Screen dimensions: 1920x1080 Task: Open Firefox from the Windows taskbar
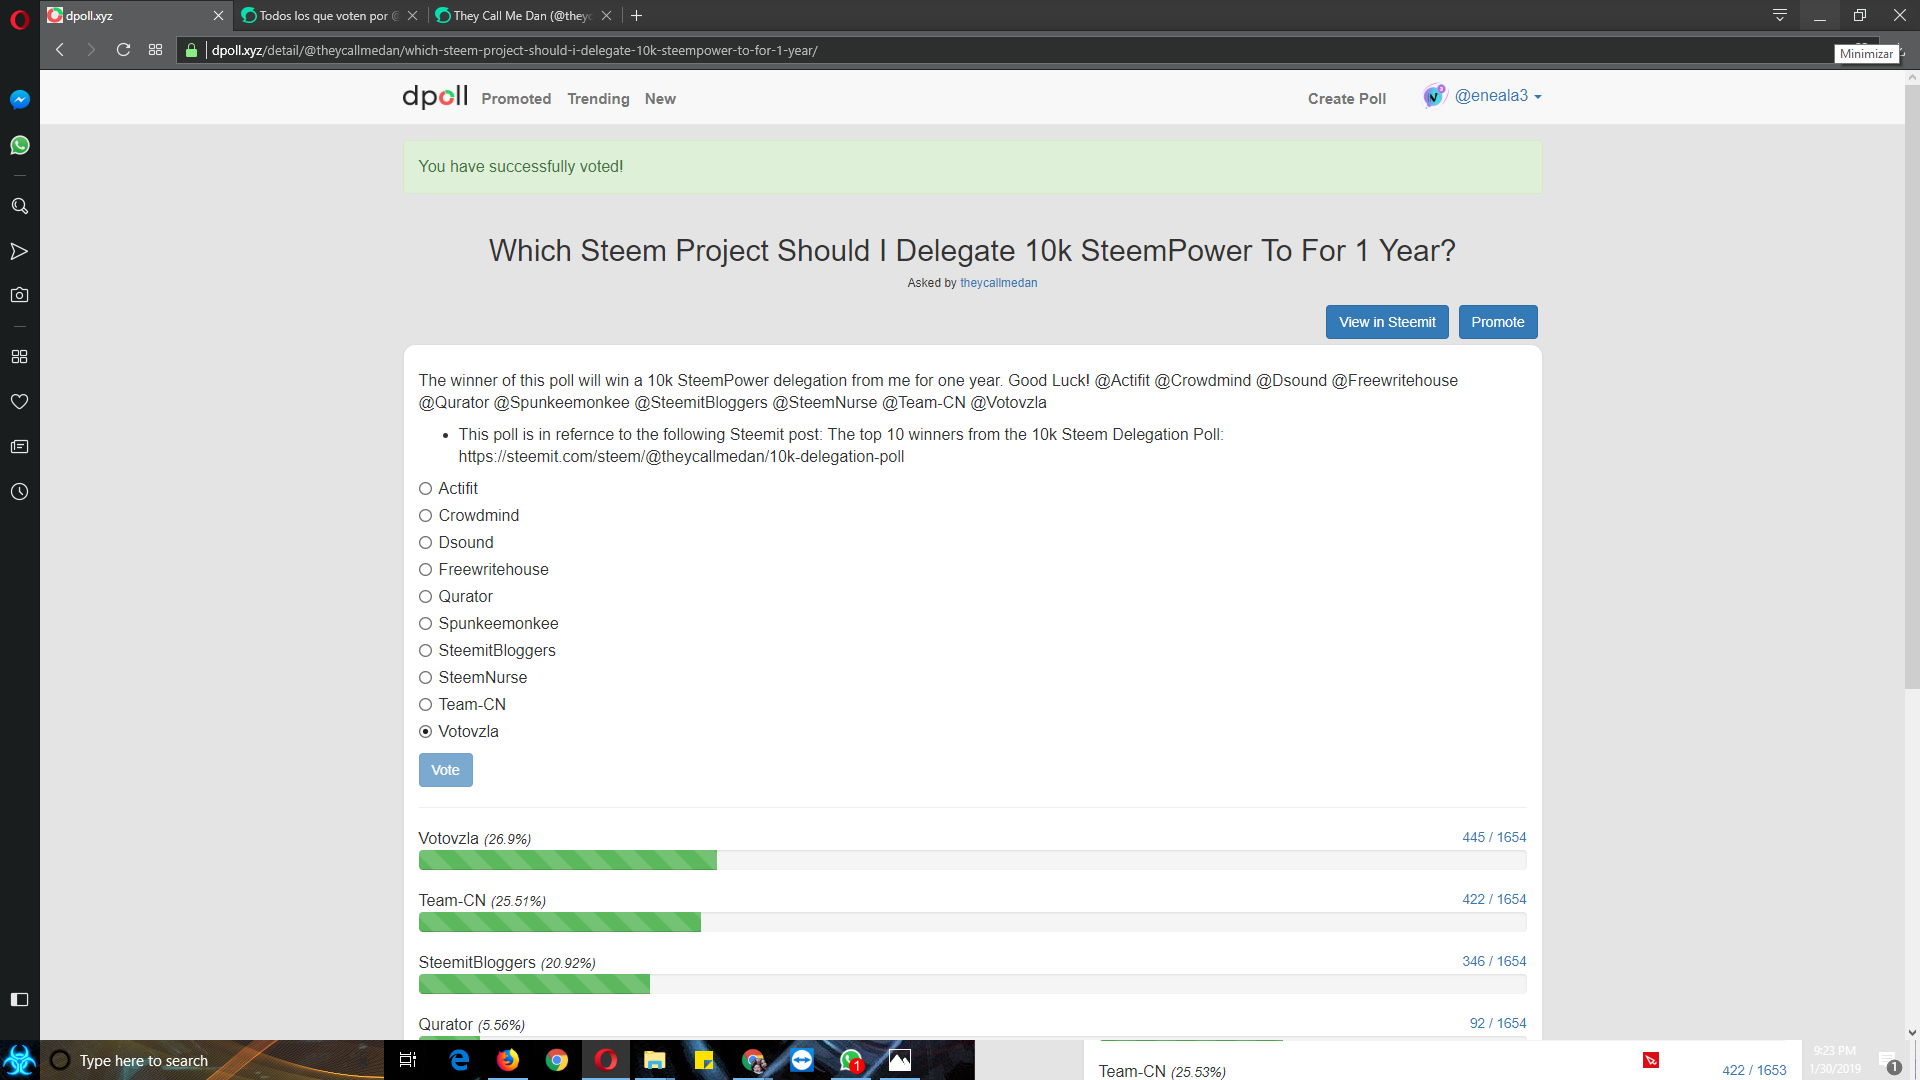pos(508,1060)
